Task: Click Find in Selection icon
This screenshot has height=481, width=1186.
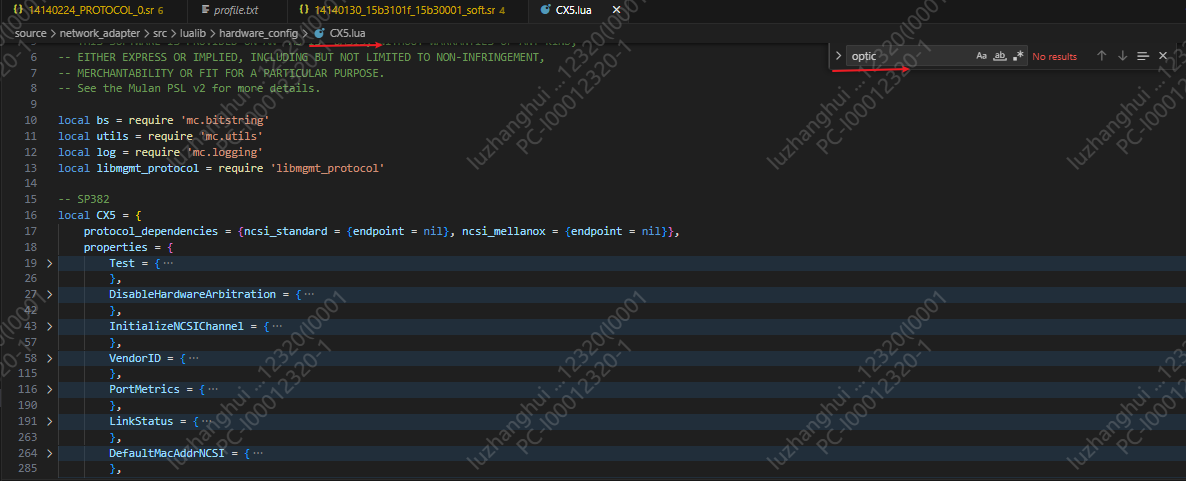Action: point(1143,56)
